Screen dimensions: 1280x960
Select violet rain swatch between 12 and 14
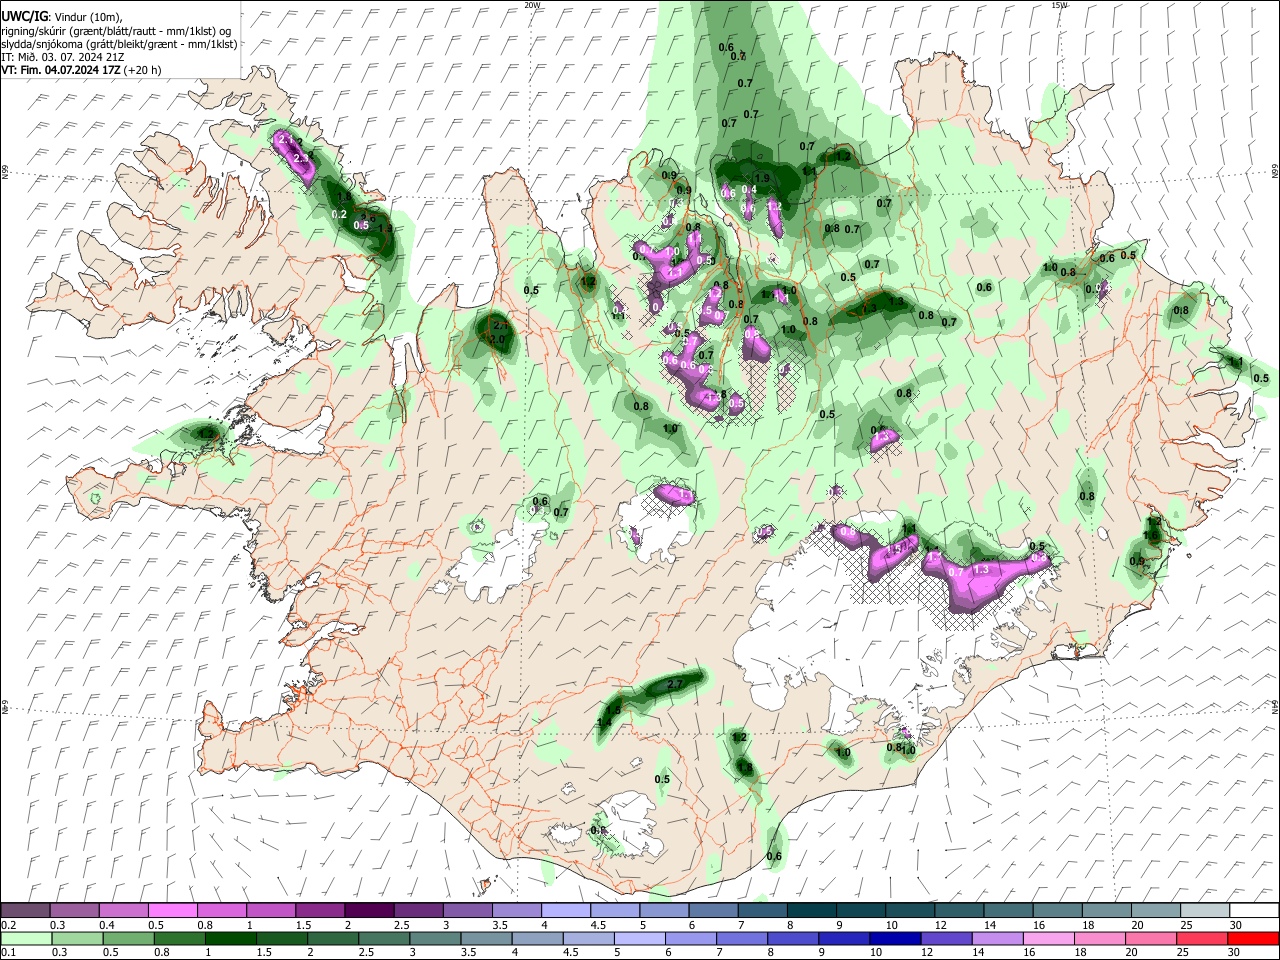[x=947, y=939]
